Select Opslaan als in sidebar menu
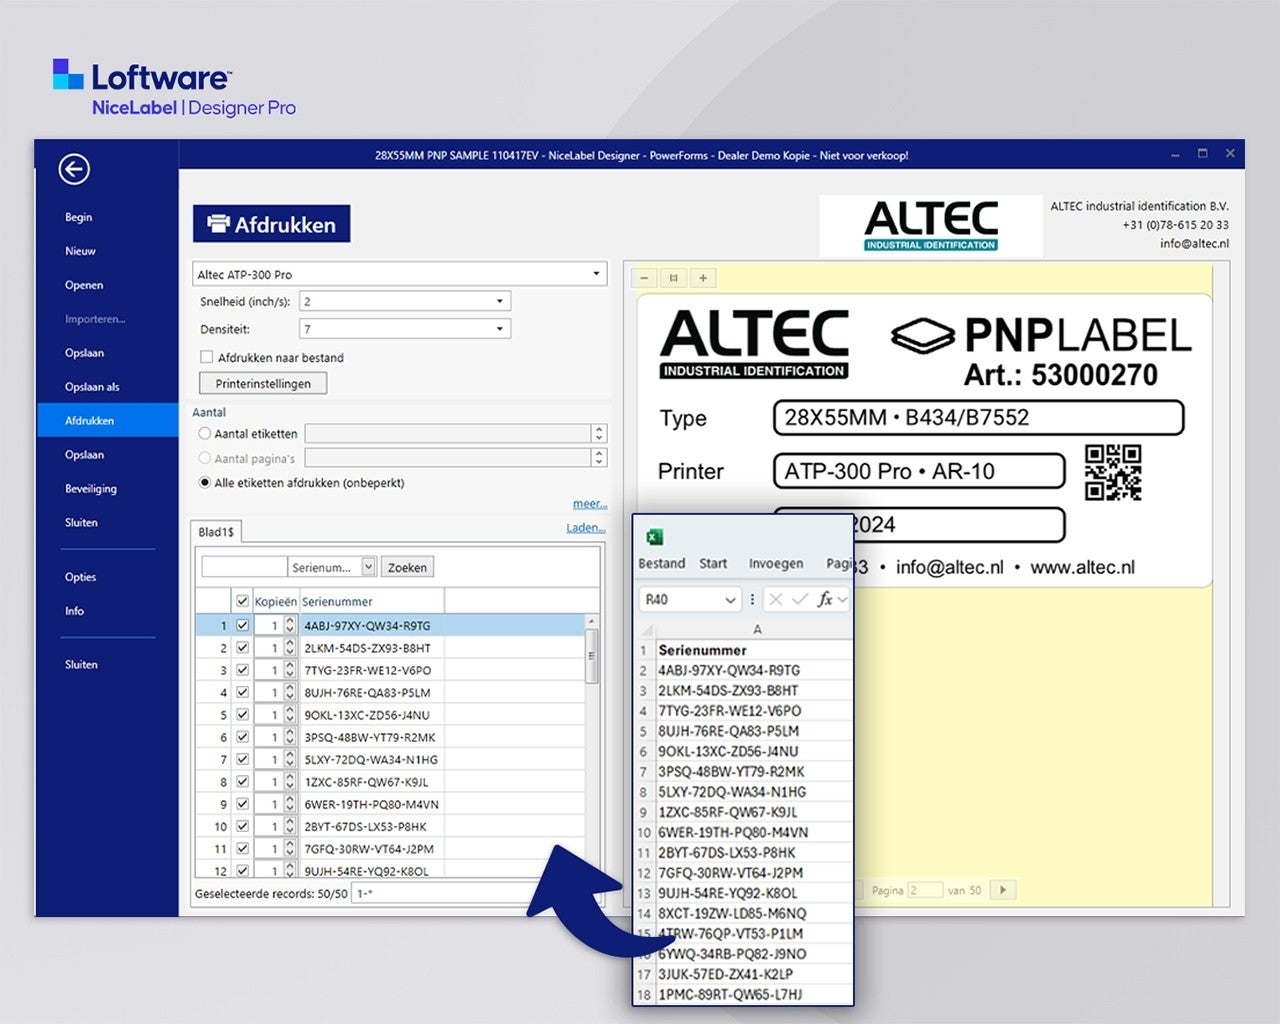 [x=92, y=387]
